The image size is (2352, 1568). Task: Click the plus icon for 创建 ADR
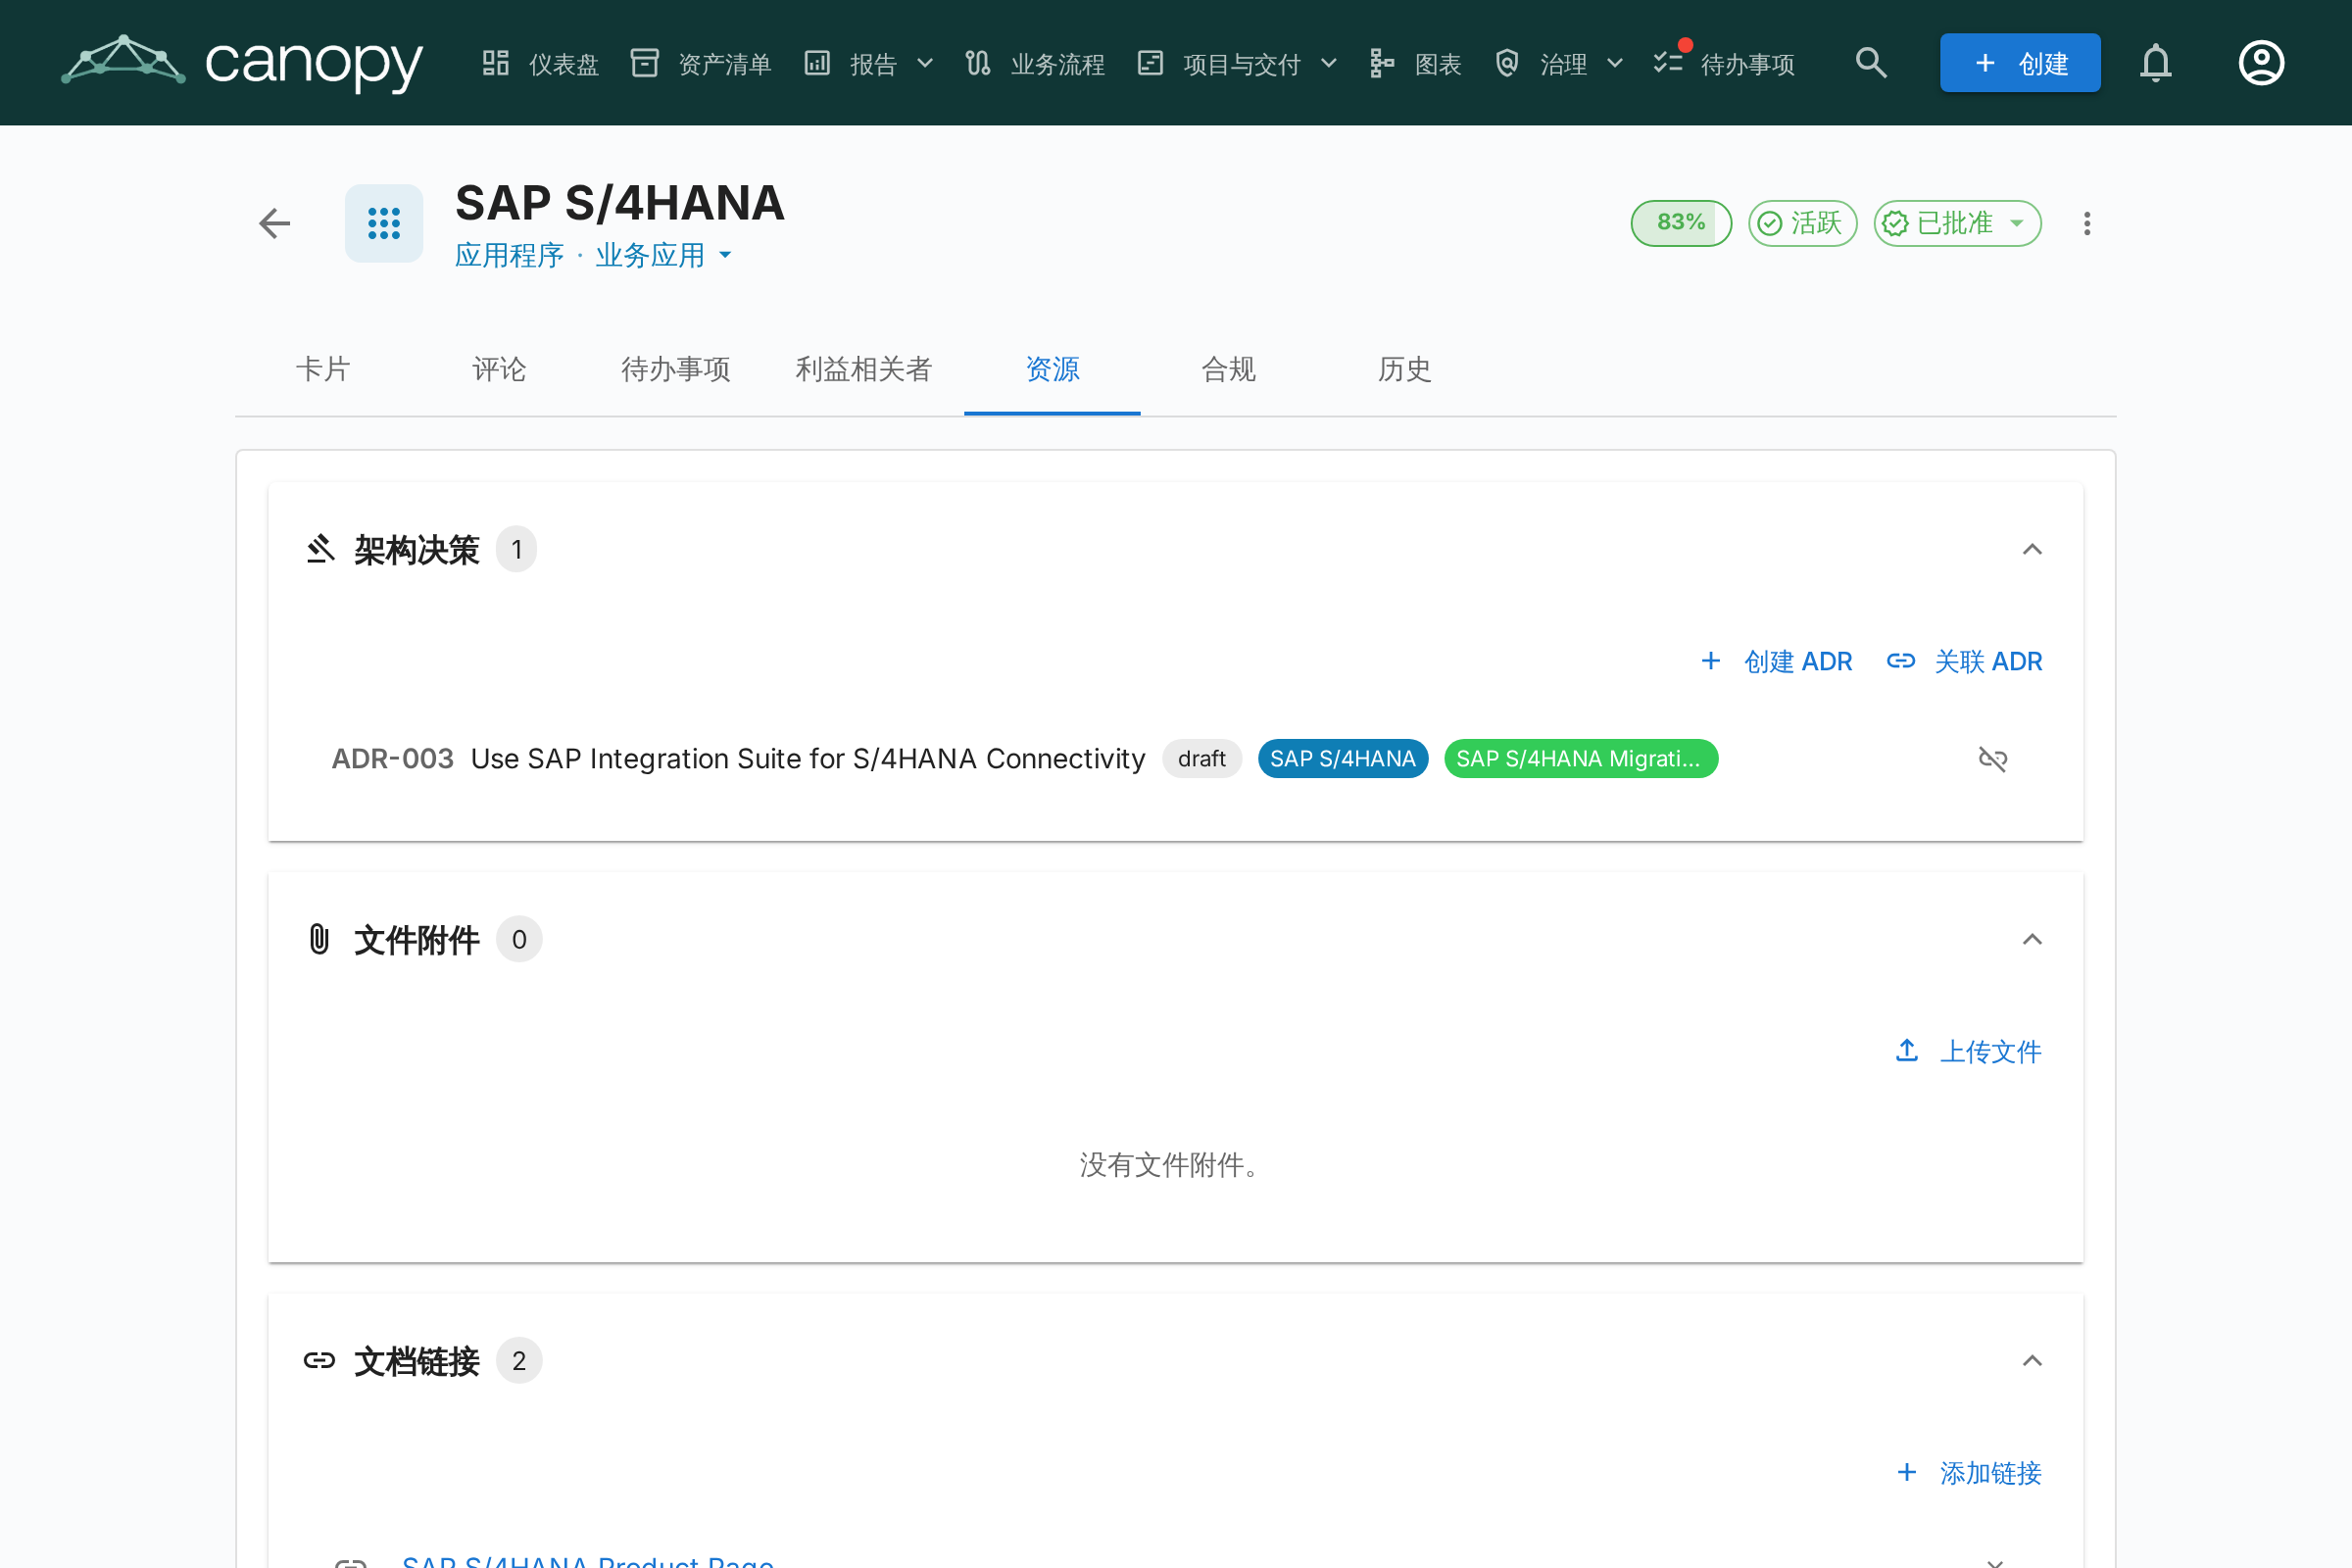(1711, 661)
